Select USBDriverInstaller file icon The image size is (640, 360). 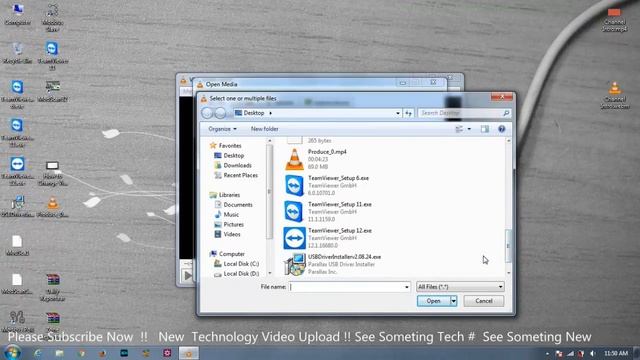click(294, 264)
